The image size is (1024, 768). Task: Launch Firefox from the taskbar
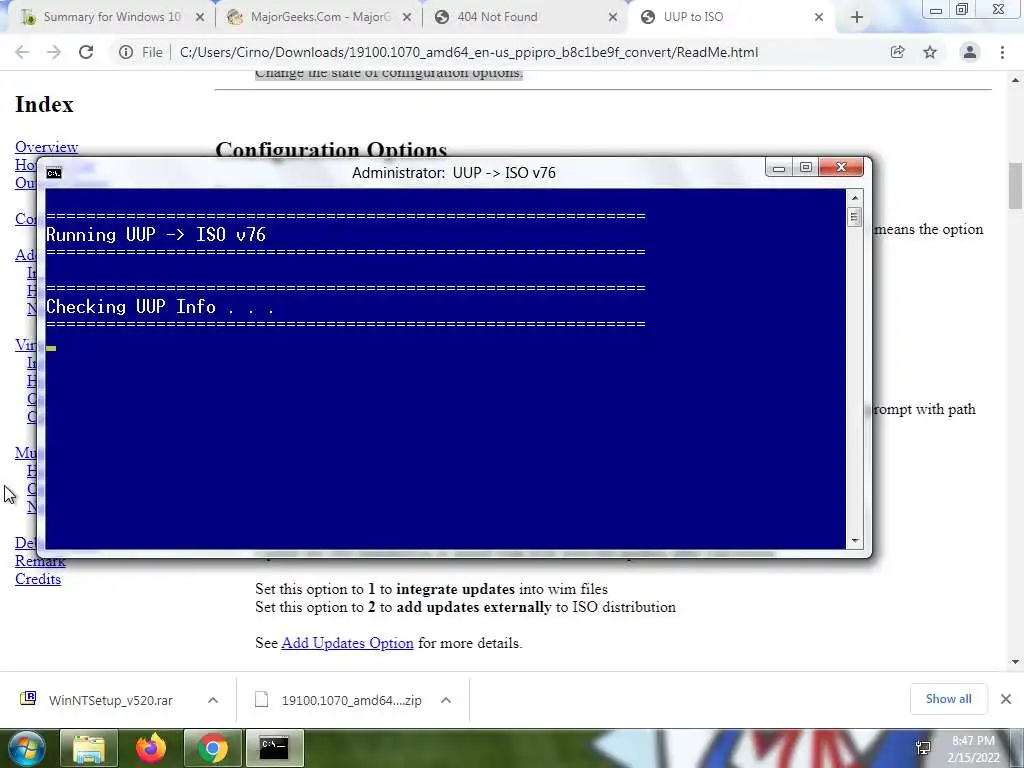[151, 748]
